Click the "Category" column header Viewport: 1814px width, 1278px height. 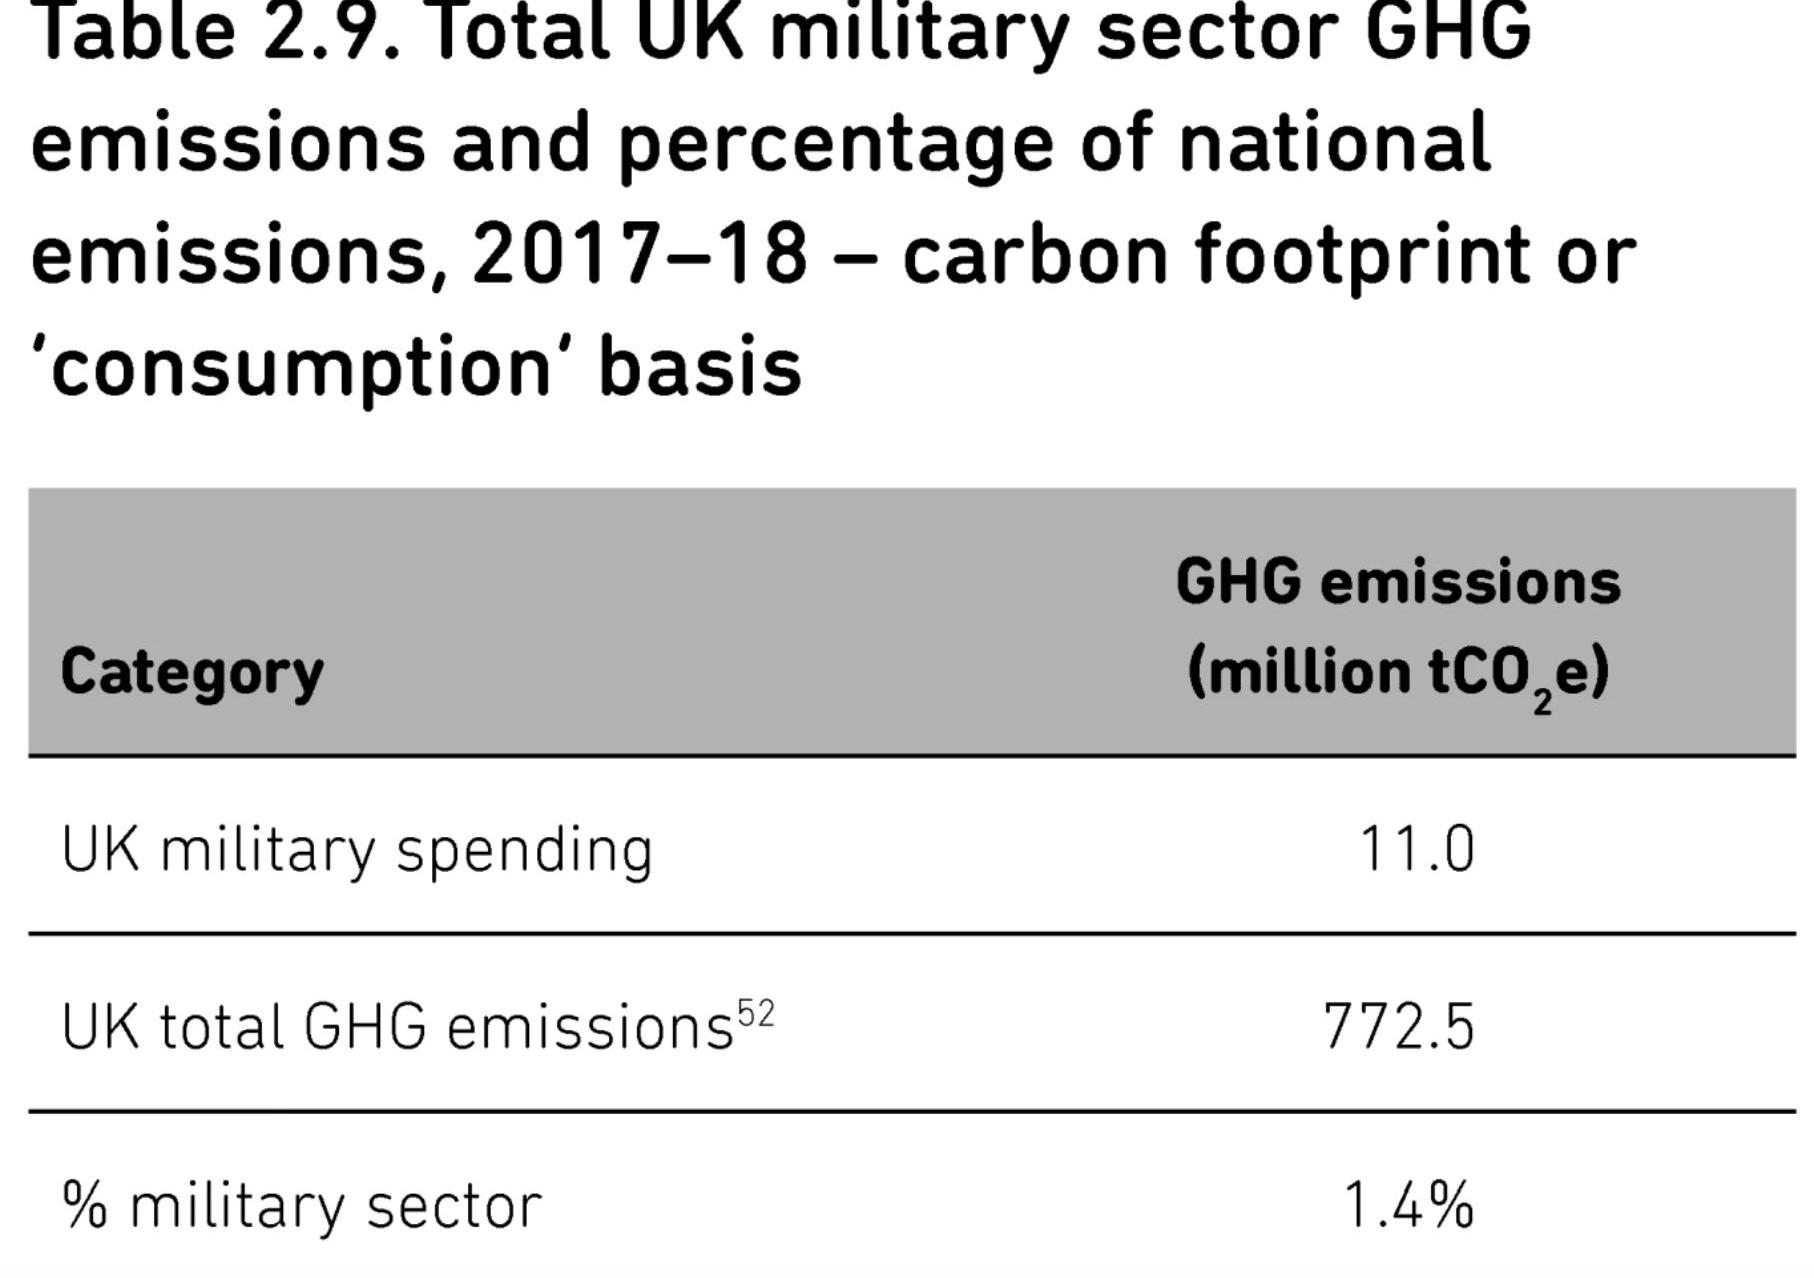click(192, 672)
